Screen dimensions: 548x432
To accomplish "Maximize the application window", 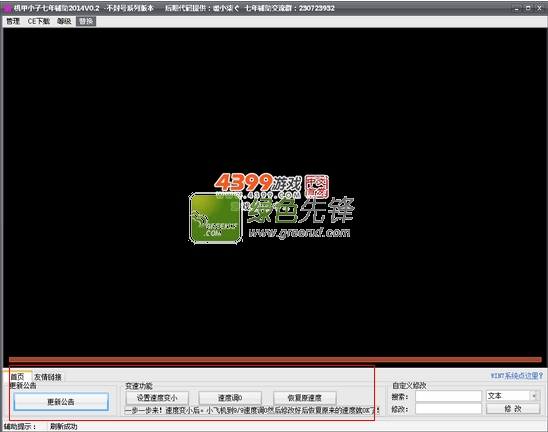I will (x=528, y=8).
